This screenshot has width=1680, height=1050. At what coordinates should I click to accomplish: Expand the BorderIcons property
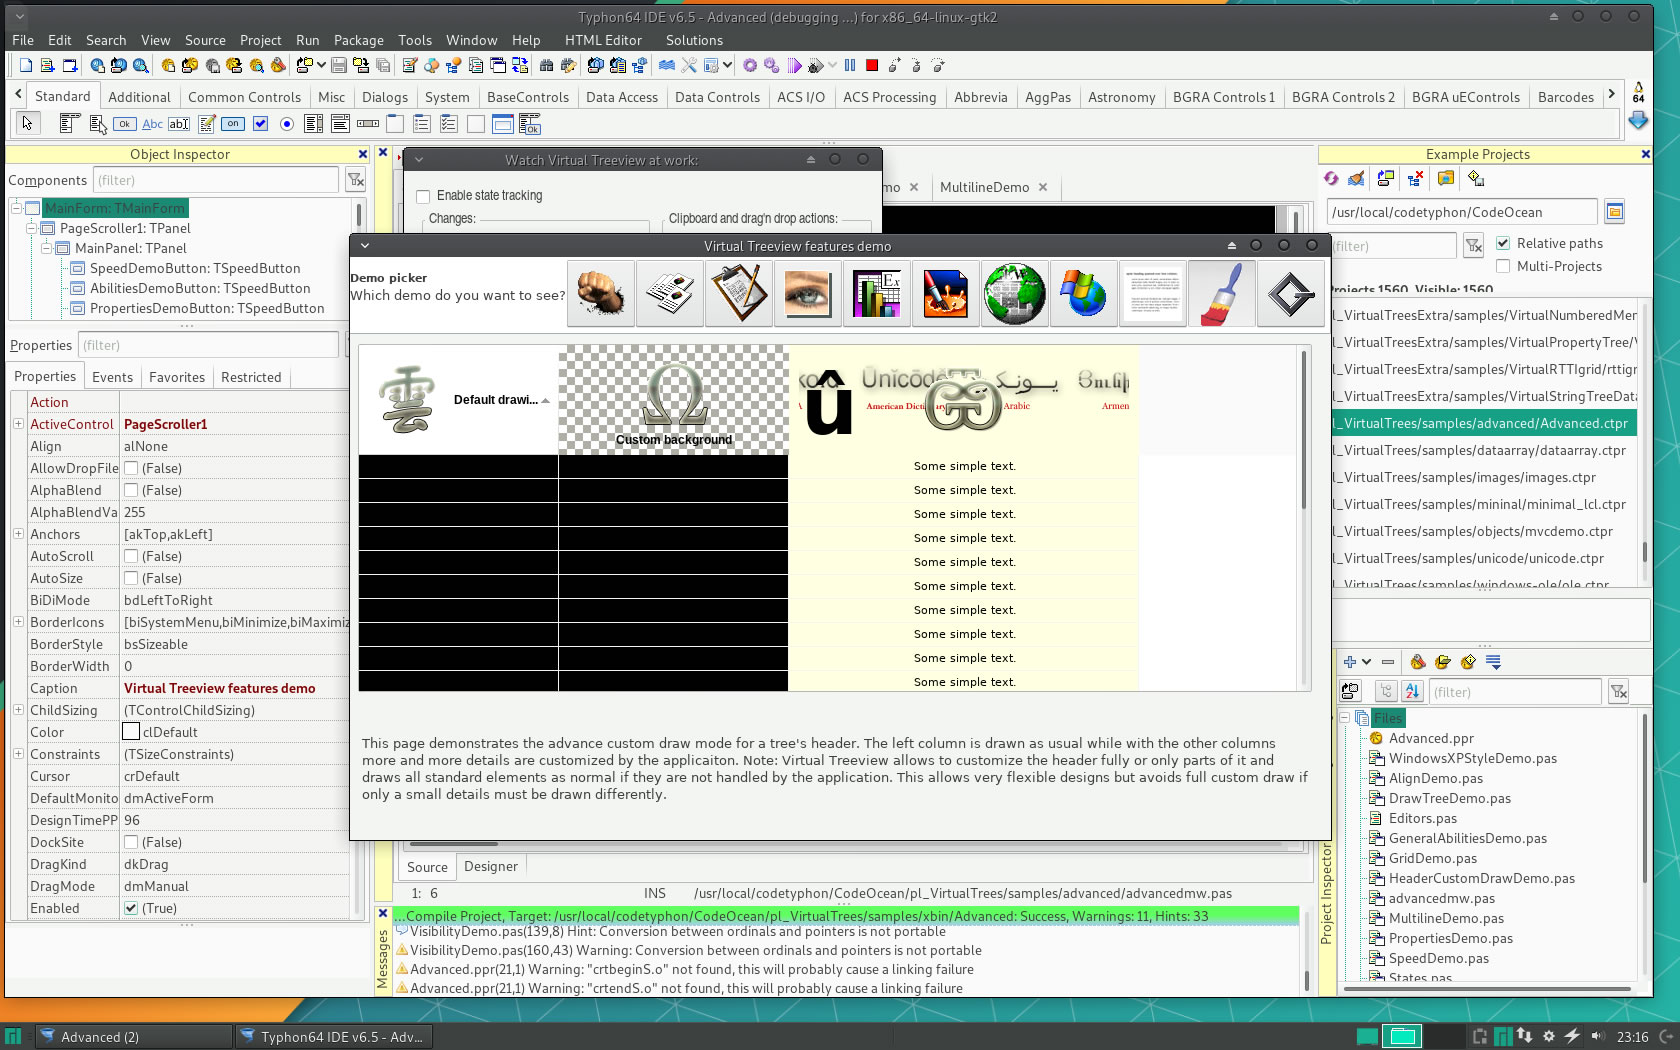point(18,622)
